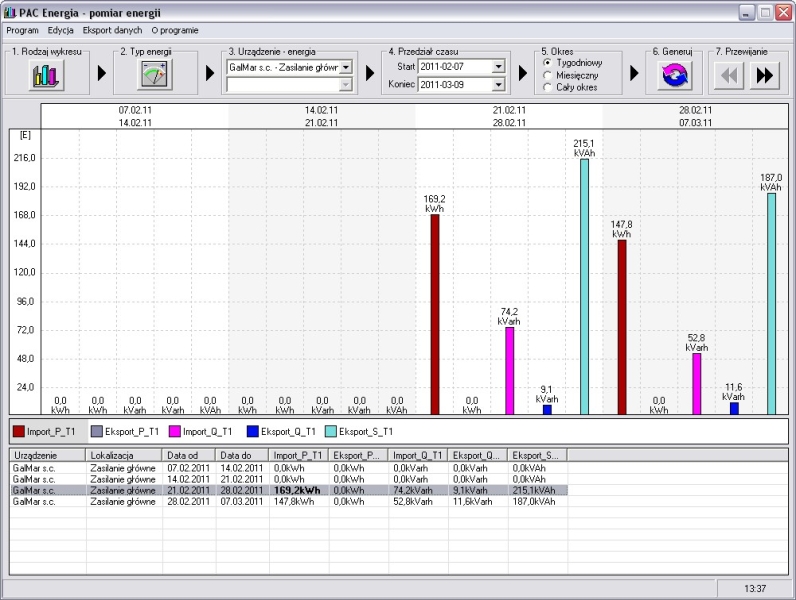The height and width of the screenshot is (600, 796).
Task: Click the 169,2 kWh red bar
Action: (435, 315)
